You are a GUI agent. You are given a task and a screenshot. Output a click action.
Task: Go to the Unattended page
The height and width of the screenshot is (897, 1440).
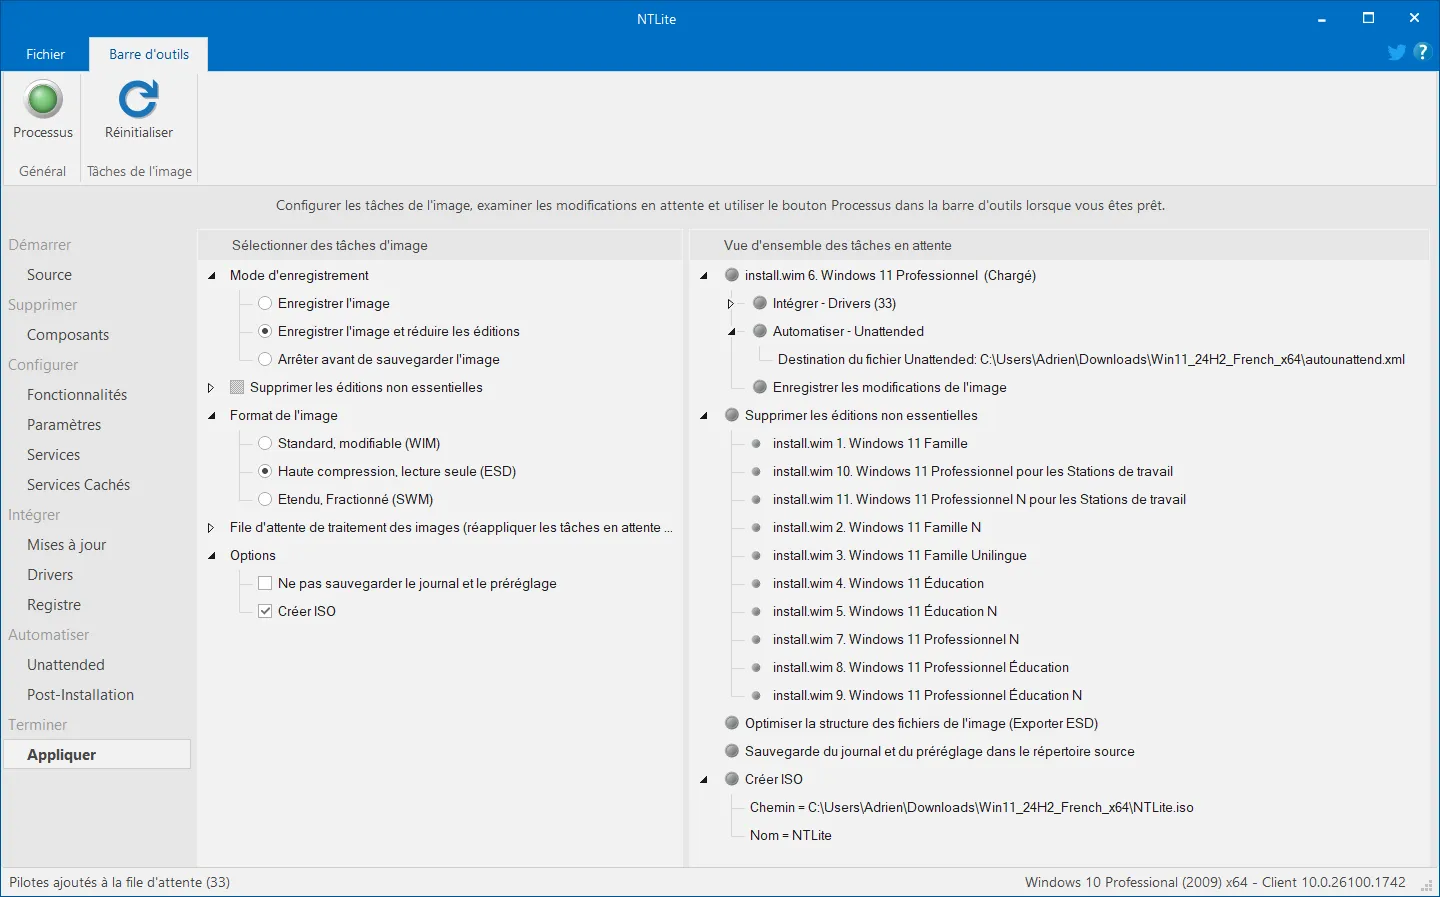pos(65,665)
